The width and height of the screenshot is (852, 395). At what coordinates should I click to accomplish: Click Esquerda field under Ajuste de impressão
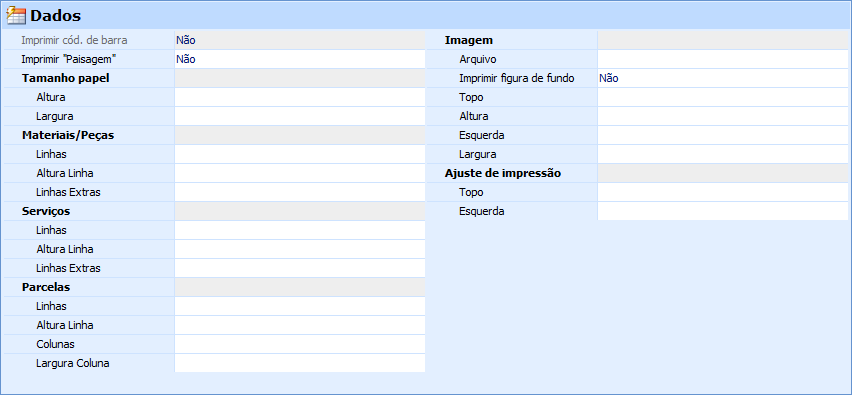click(722, 211)
